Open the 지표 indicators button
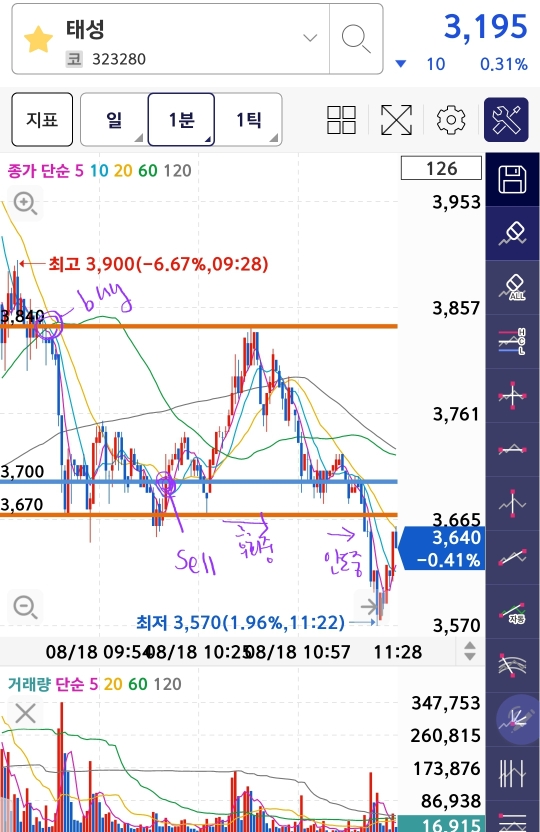This screenshot has height=832, width=540. (42, 119)
